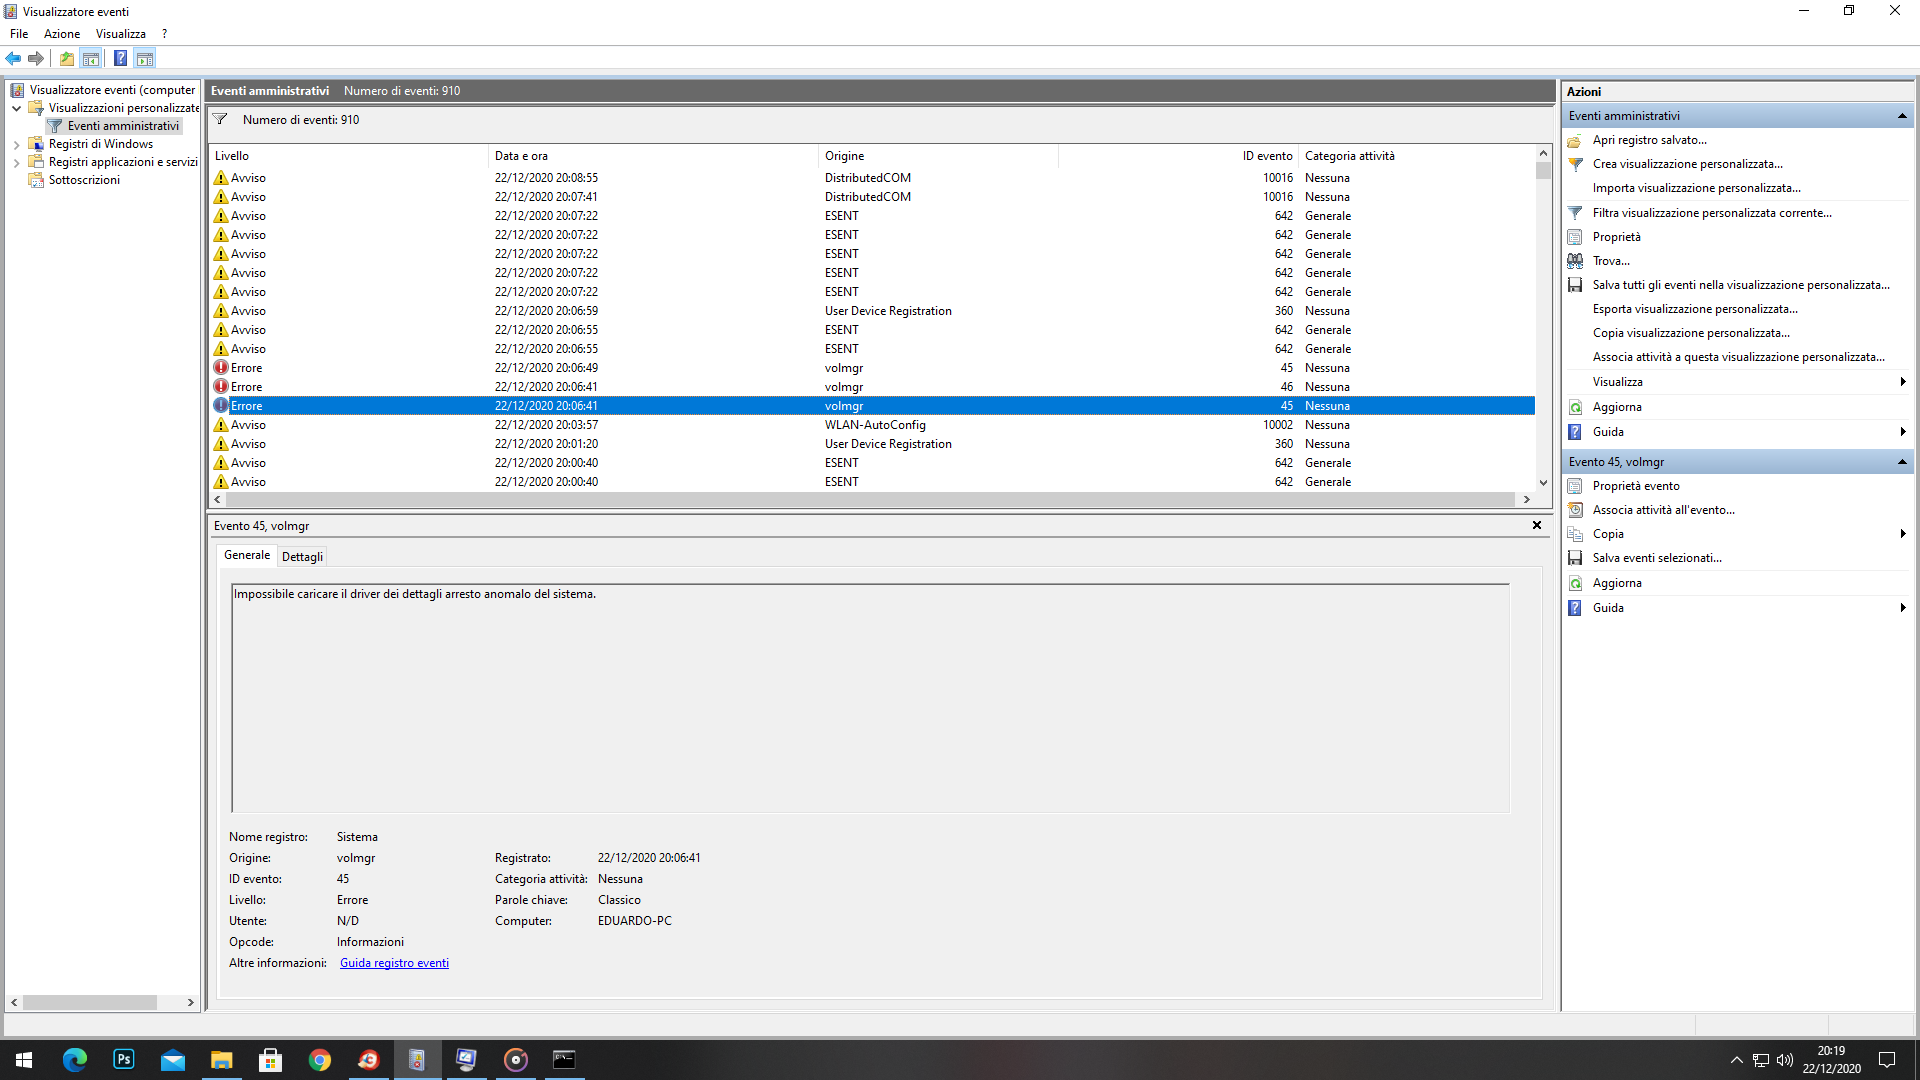
Task: Collapse the Eventi amministrativi actions section
Action: 1901,116
